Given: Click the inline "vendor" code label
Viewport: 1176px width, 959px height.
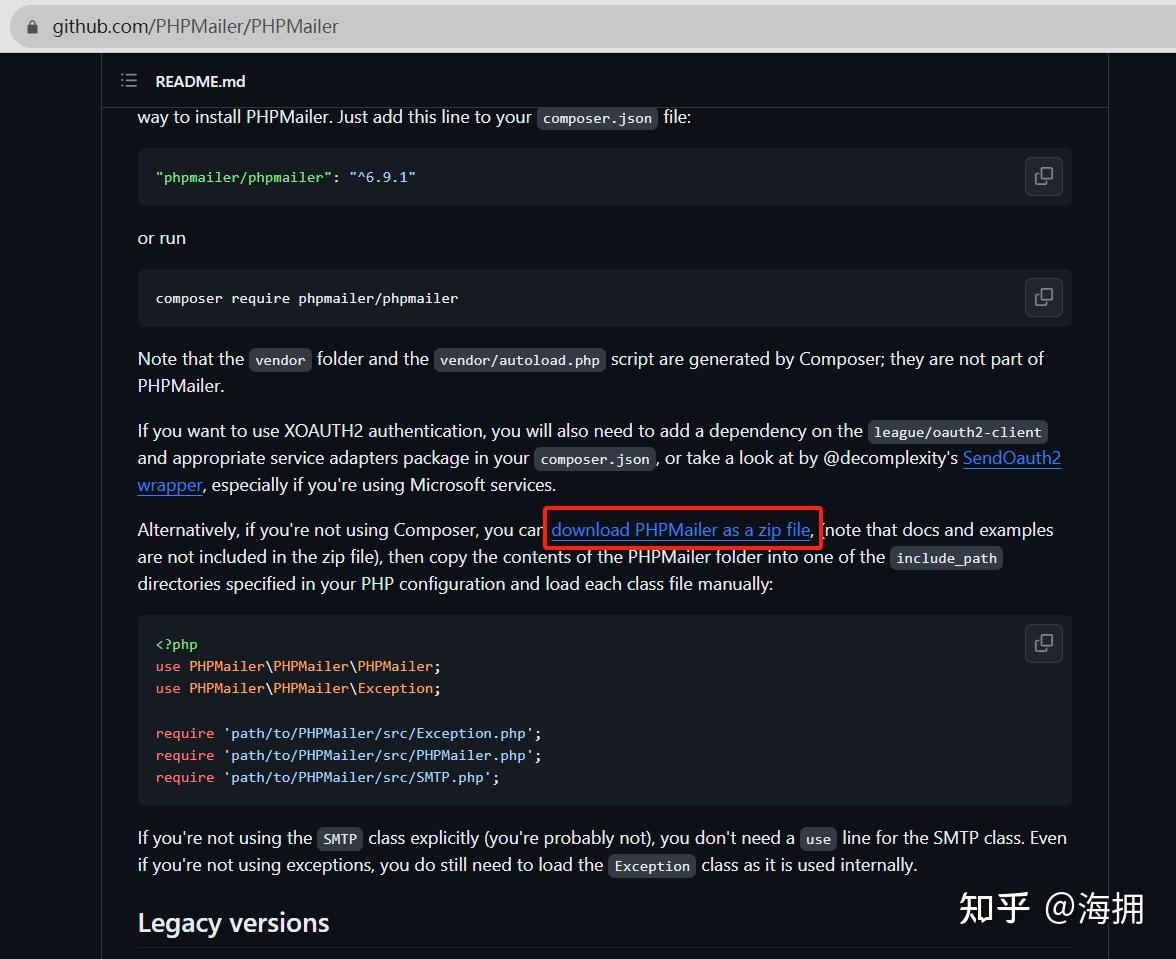Looking at the screenshot, I should [x=280, y=360].
